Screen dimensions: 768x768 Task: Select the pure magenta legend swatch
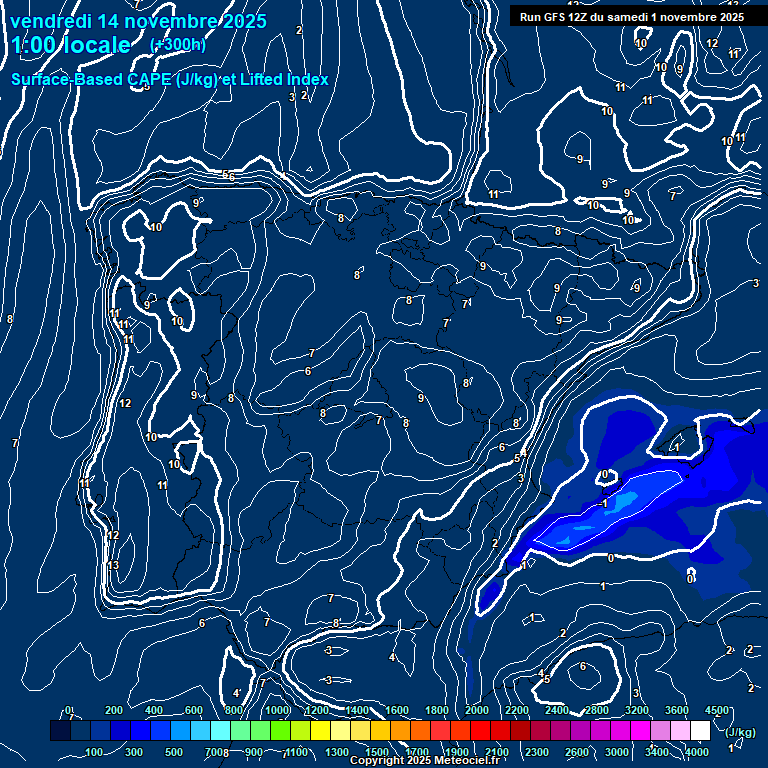pyautogui.click(x=640, y=730)
